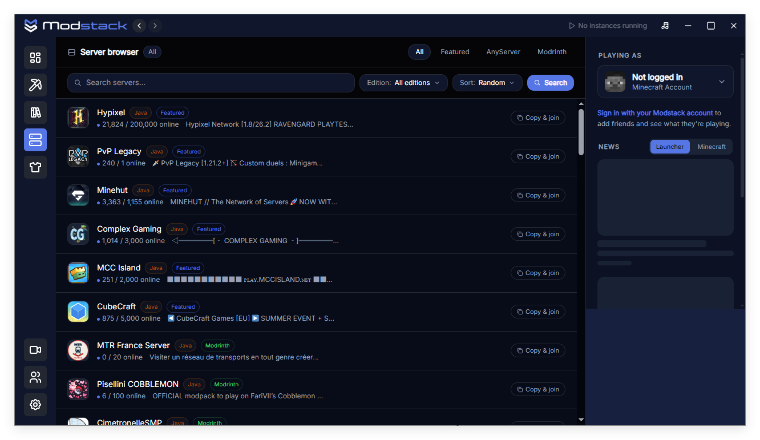Image resolution: width=760 pixels, height=440 pixels.
Task: Click the Not logged in avatar
Action: point(615,82)
